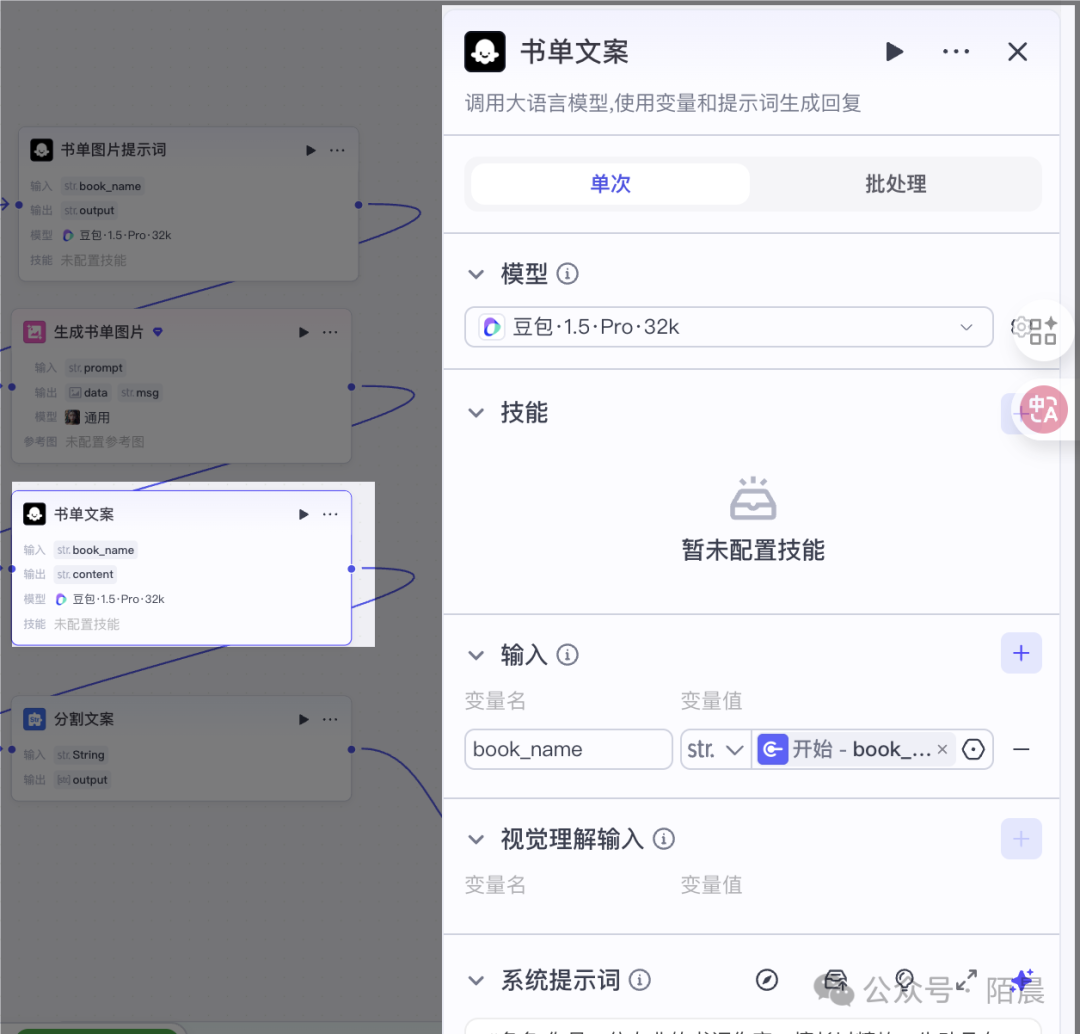
Task: Add a new input variable in 输入
Action: [x=1021, y=653]
